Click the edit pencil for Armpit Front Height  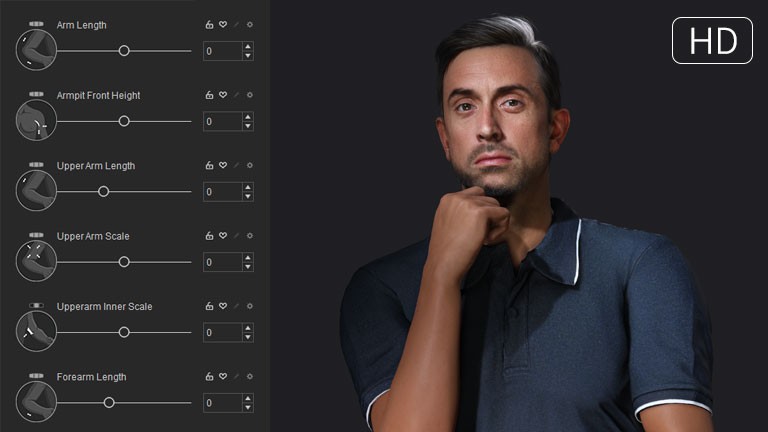click(237, 96)
